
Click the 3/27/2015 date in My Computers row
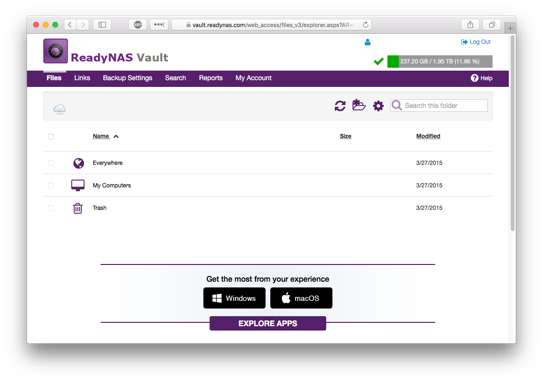click(x=429, y=185)
